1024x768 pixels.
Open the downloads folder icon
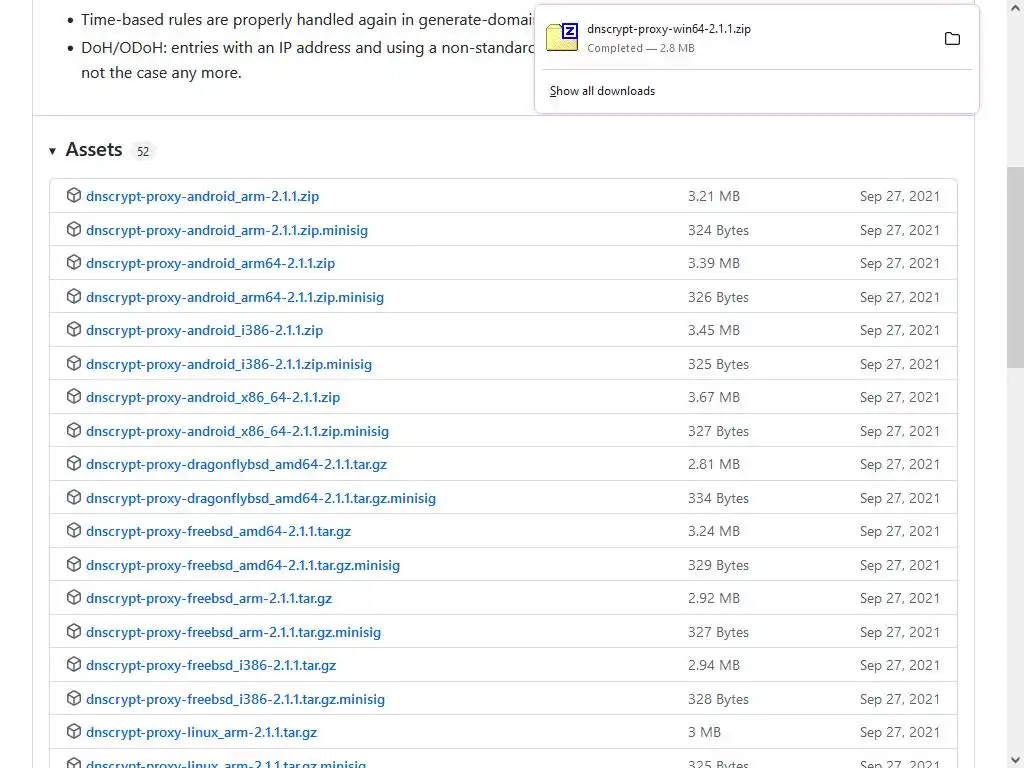tap(952, 39)
